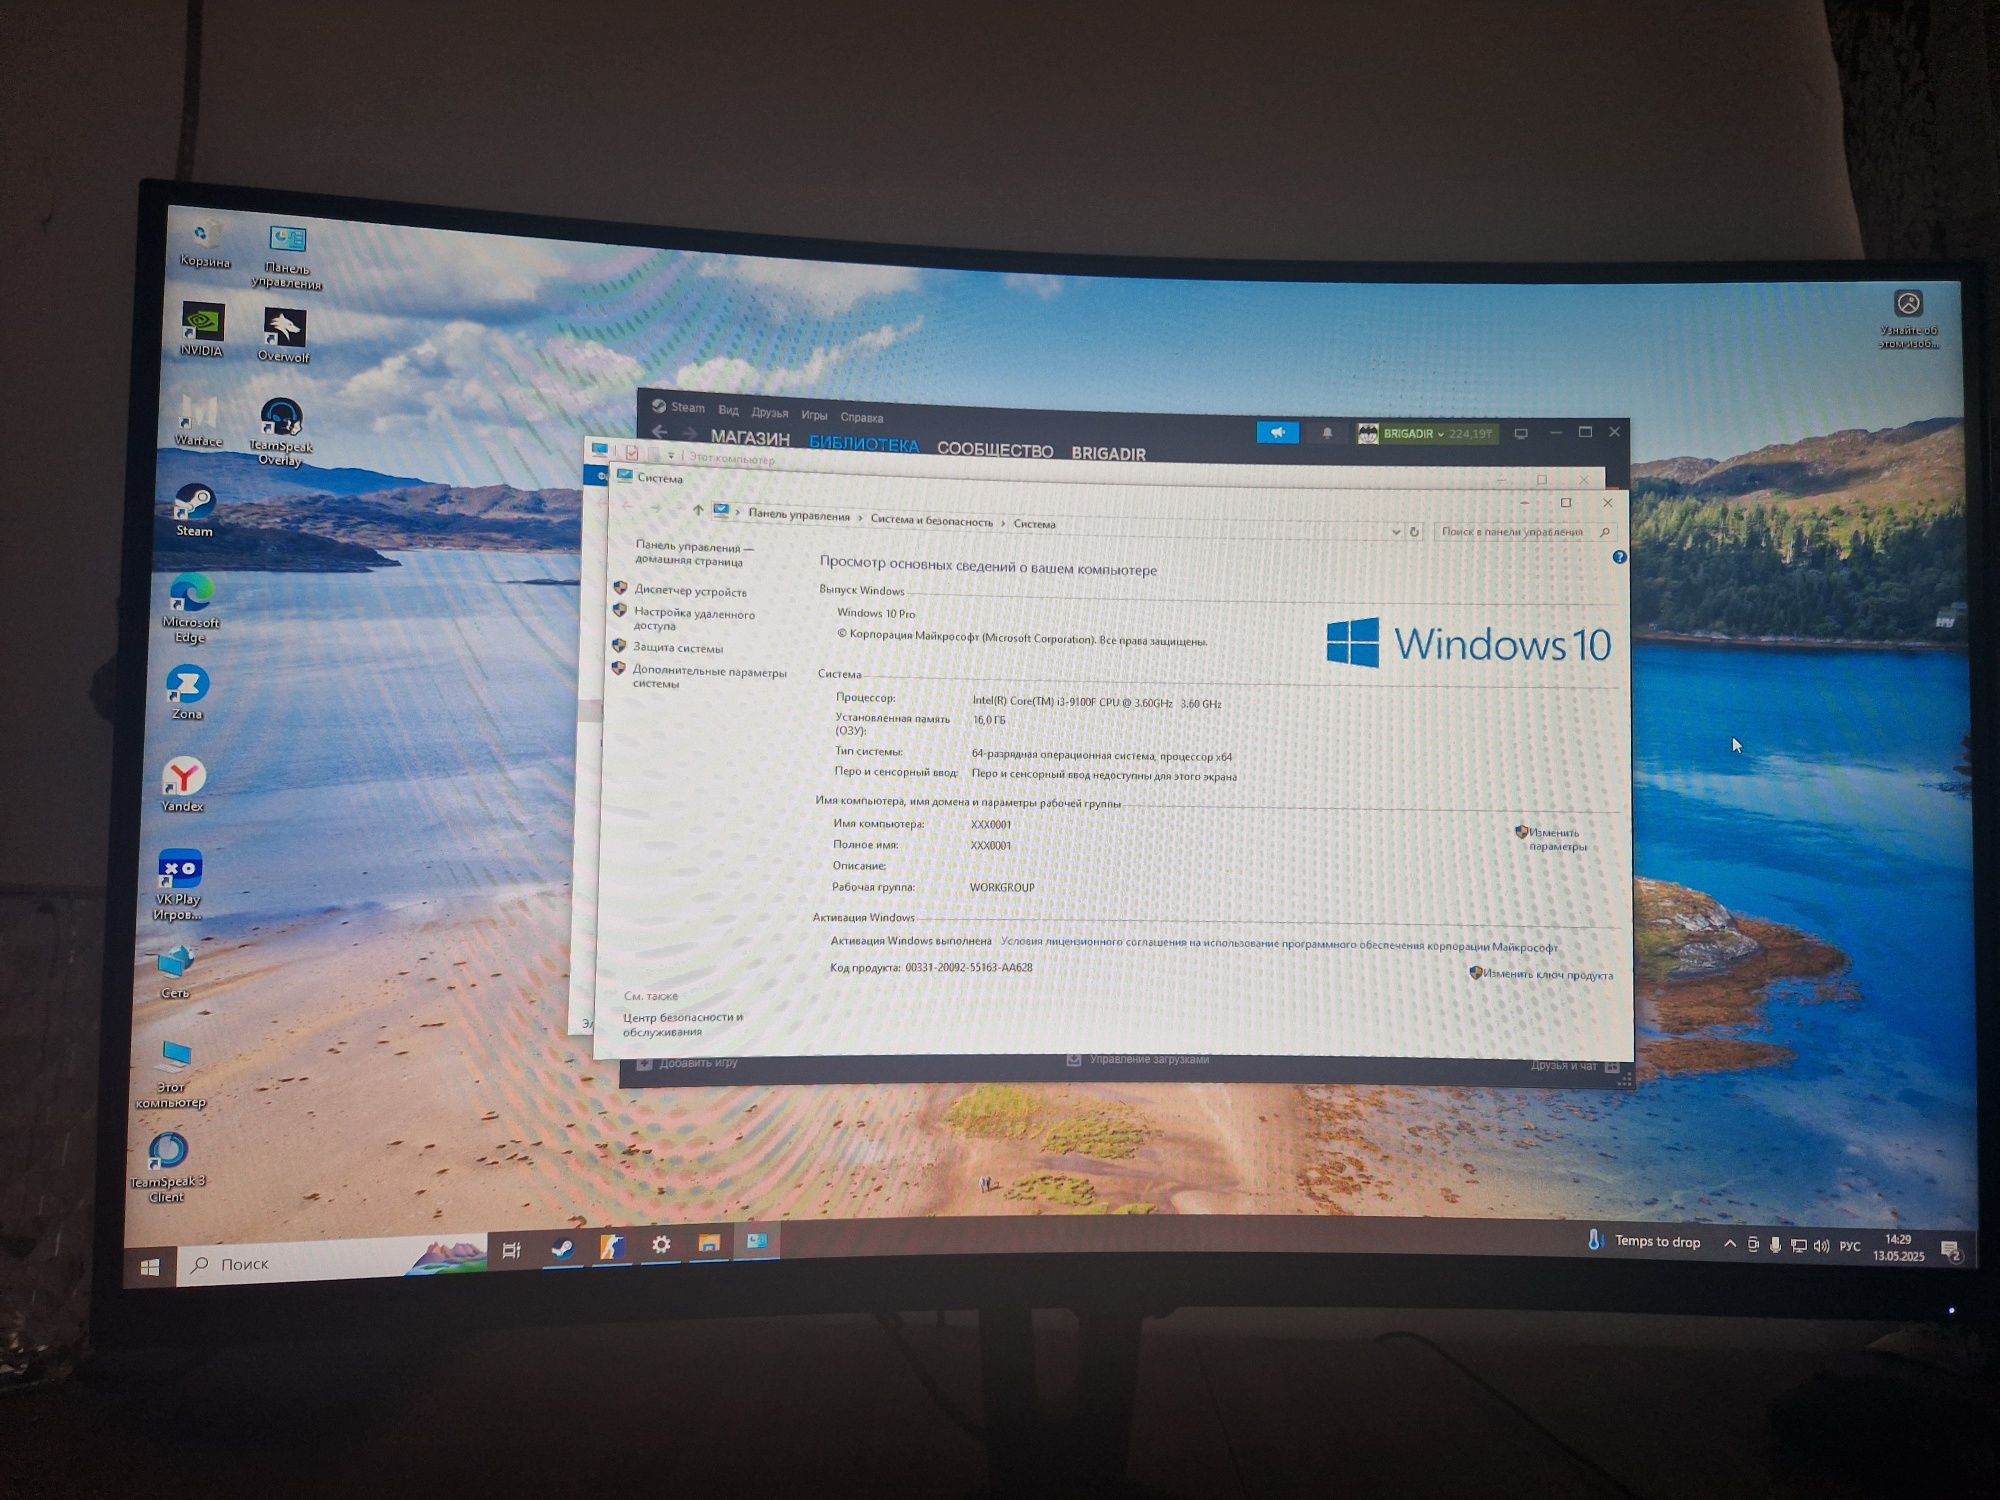Open the Корзина recycle bin icon
The width and height of the screenshot is (2000, 1500).
point(205,245)
